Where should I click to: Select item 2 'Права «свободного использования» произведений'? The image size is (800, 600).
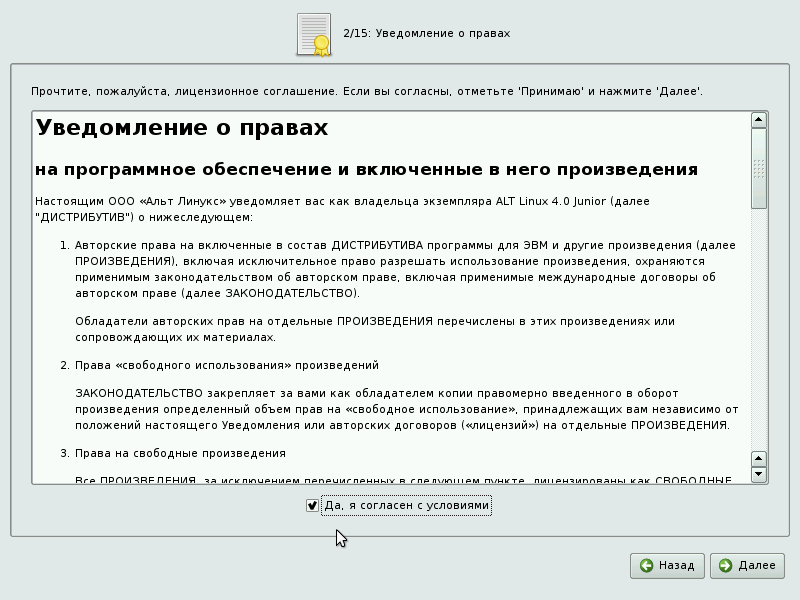pos(227,365)
